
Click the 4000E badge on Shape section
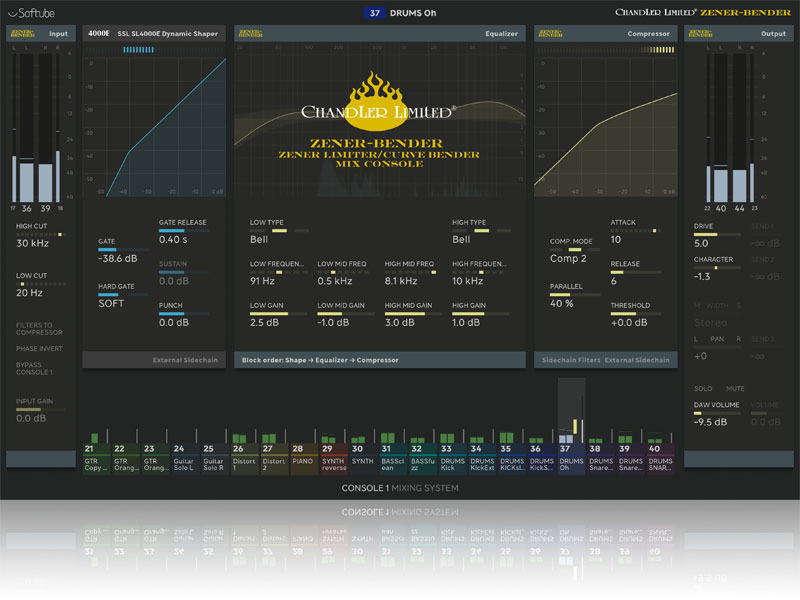pyautogui.click(x=99, y=33)
